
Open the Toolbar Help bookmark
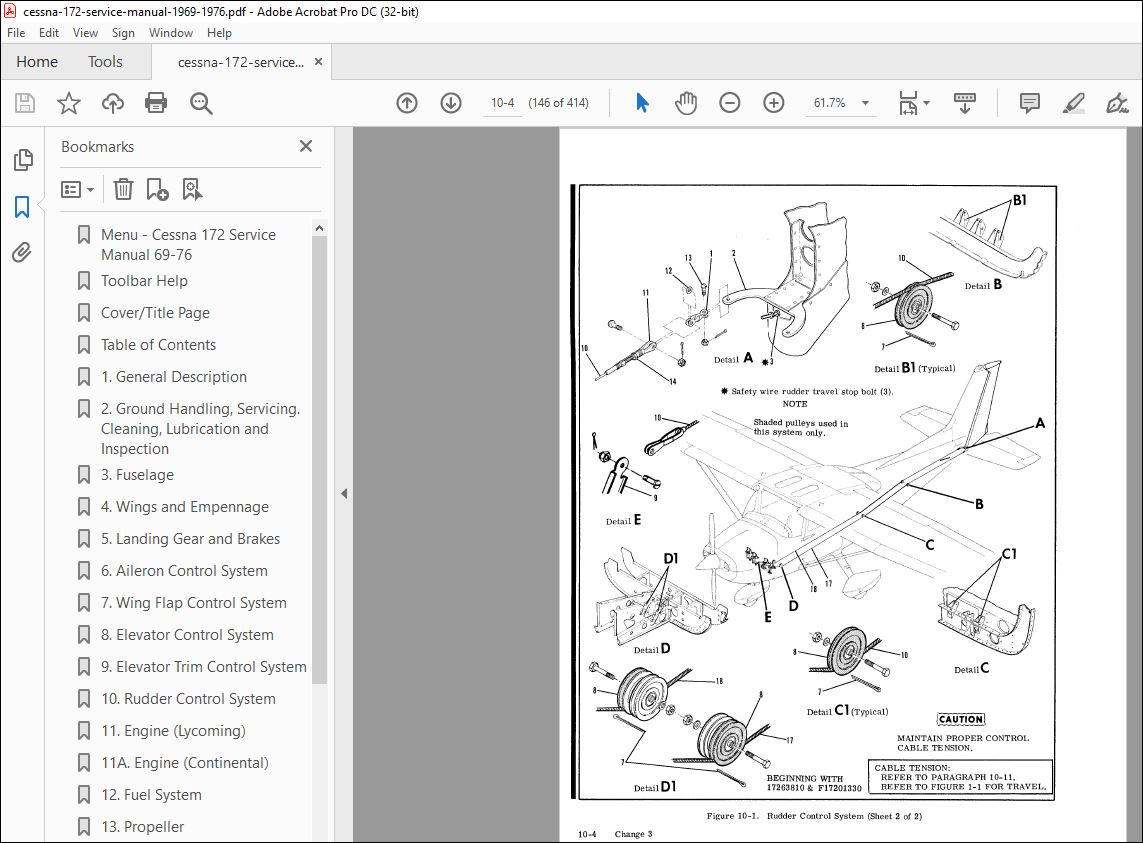[144, 281]
